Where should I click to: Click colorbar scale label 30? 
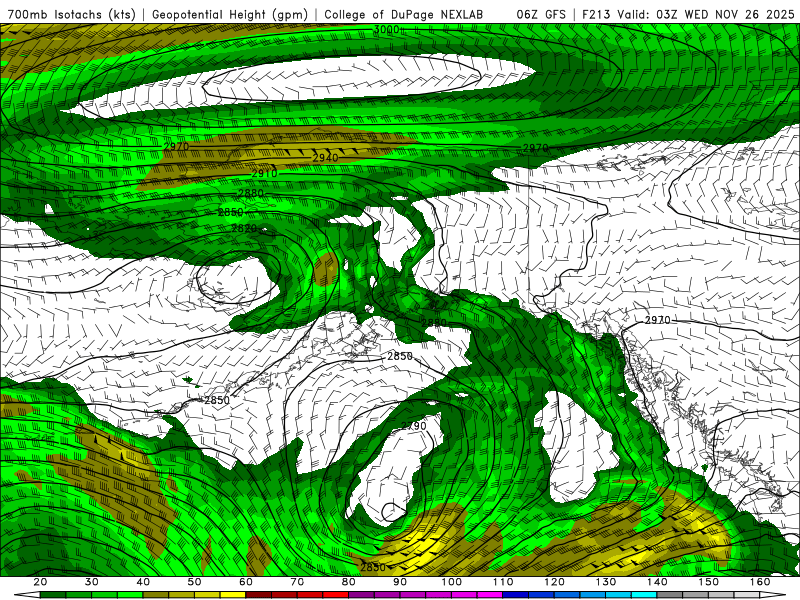[x=91, y=582]
